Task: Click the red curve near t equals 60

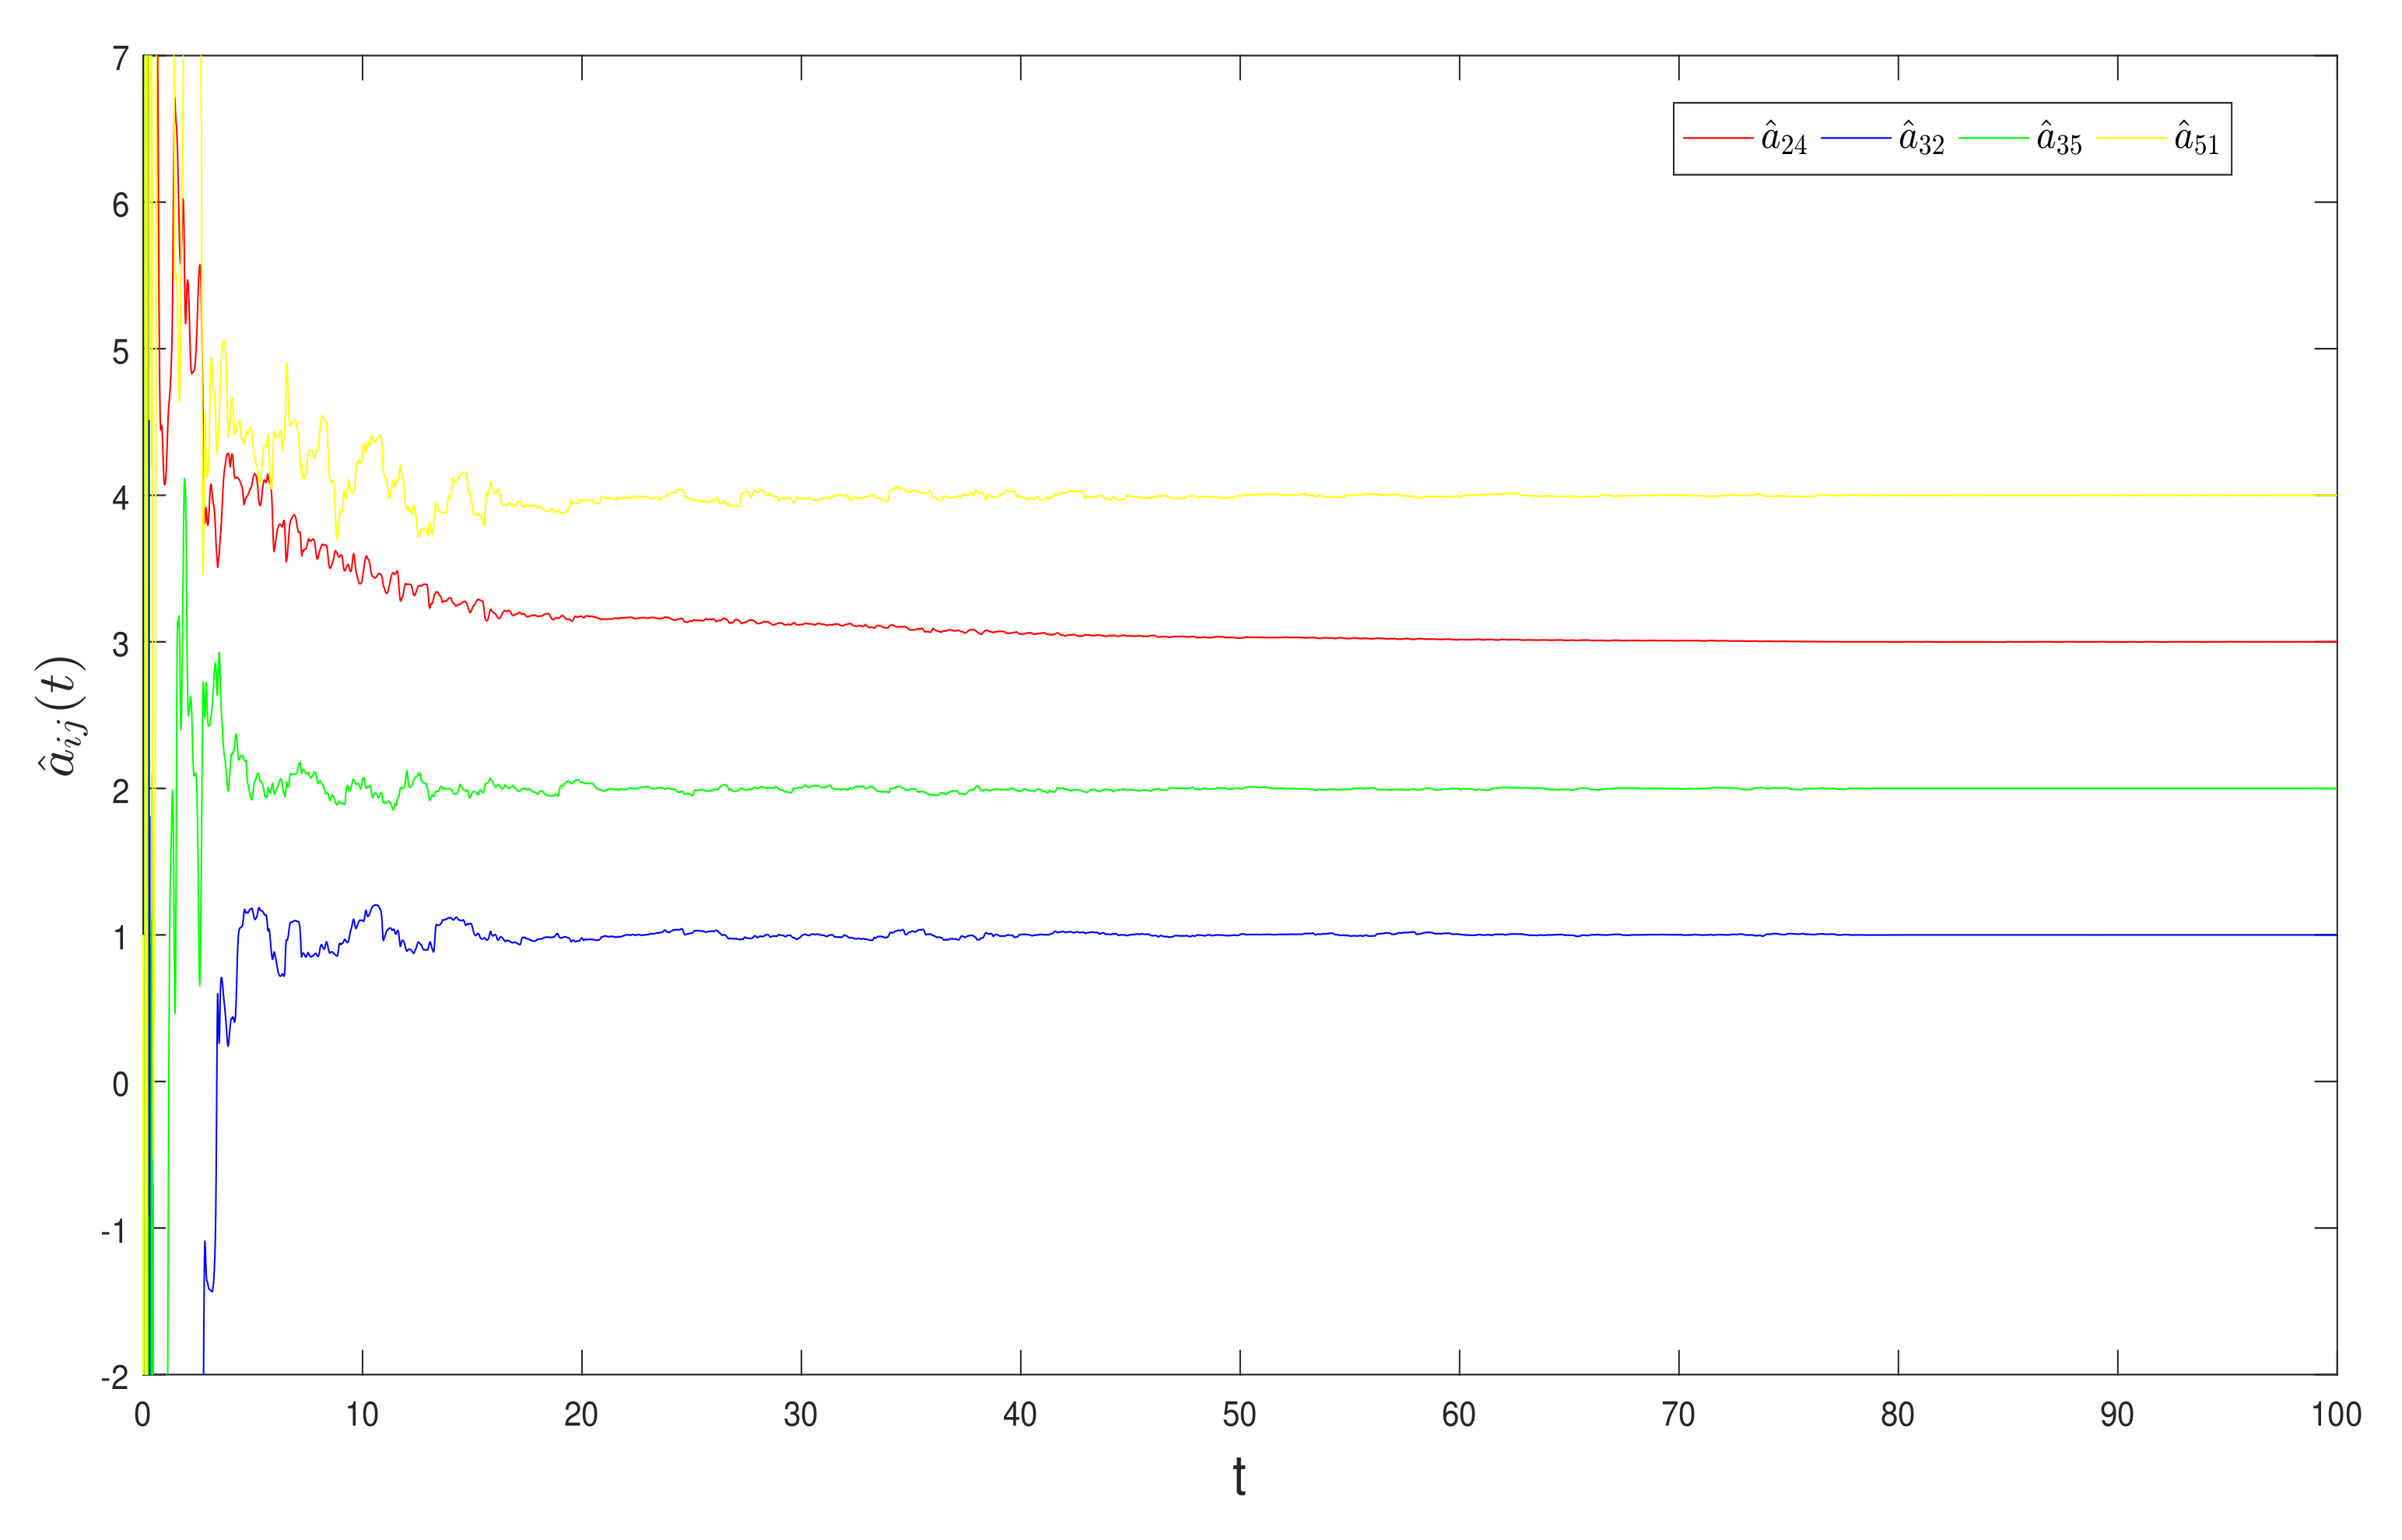Action: [x=1459, y=639]
